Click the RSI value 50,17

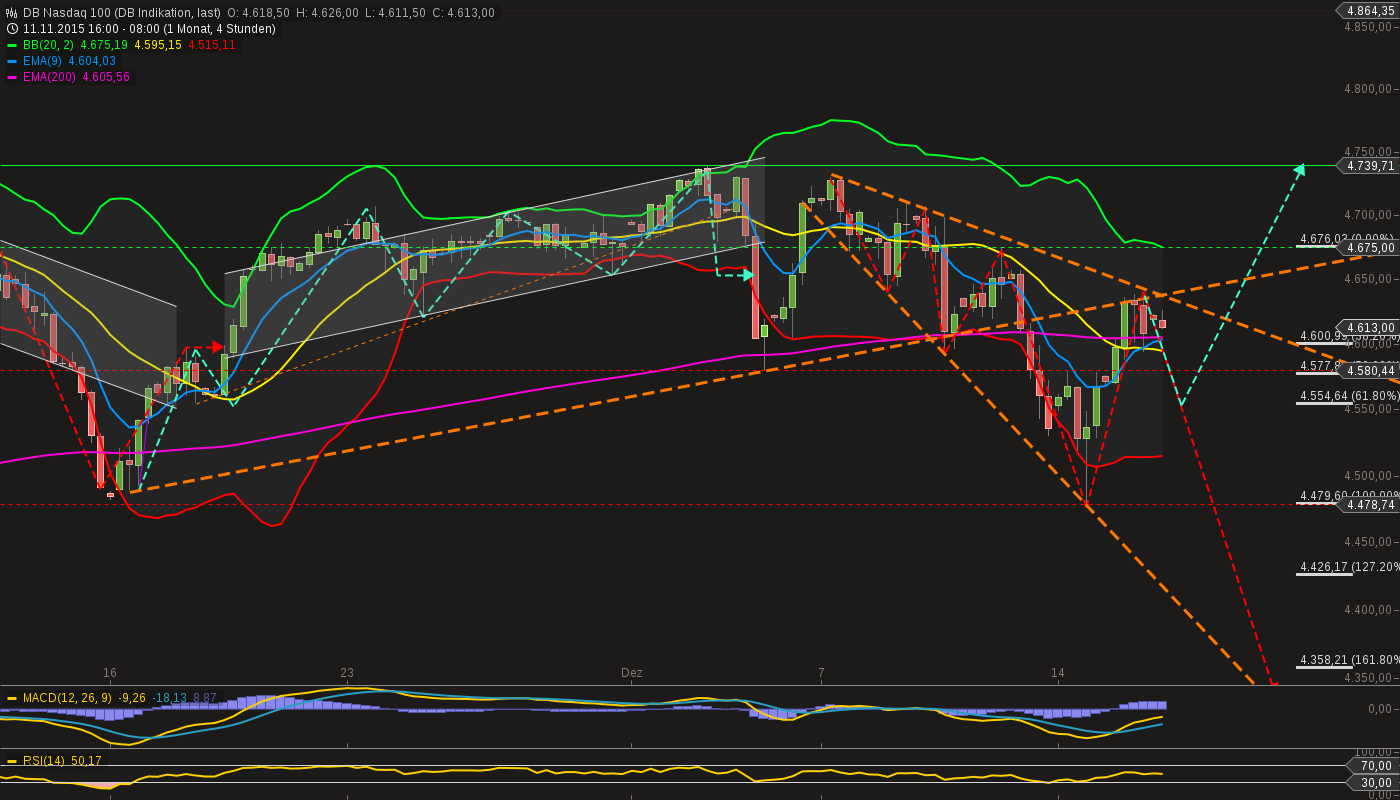point(86,761)
